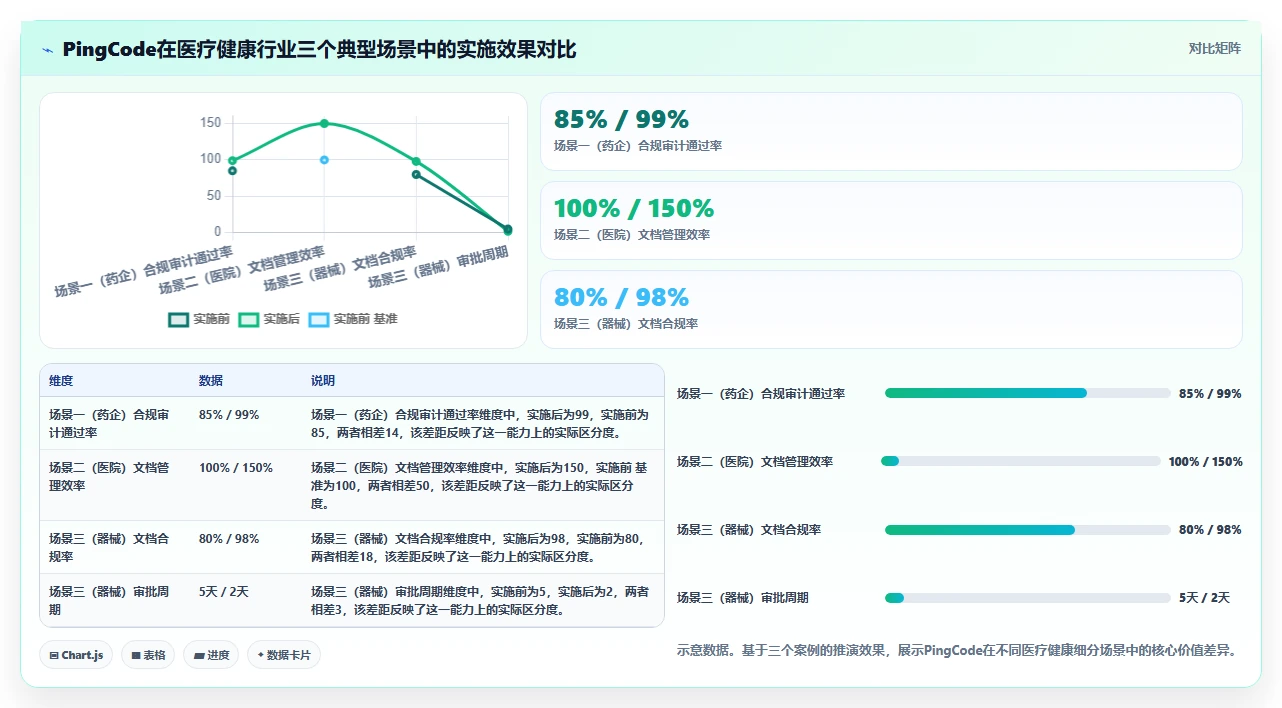Click table cell 80% / 98%
The width and height of the screenshot is (1282, 708).
pyautogui.click(x=229, y=539)
